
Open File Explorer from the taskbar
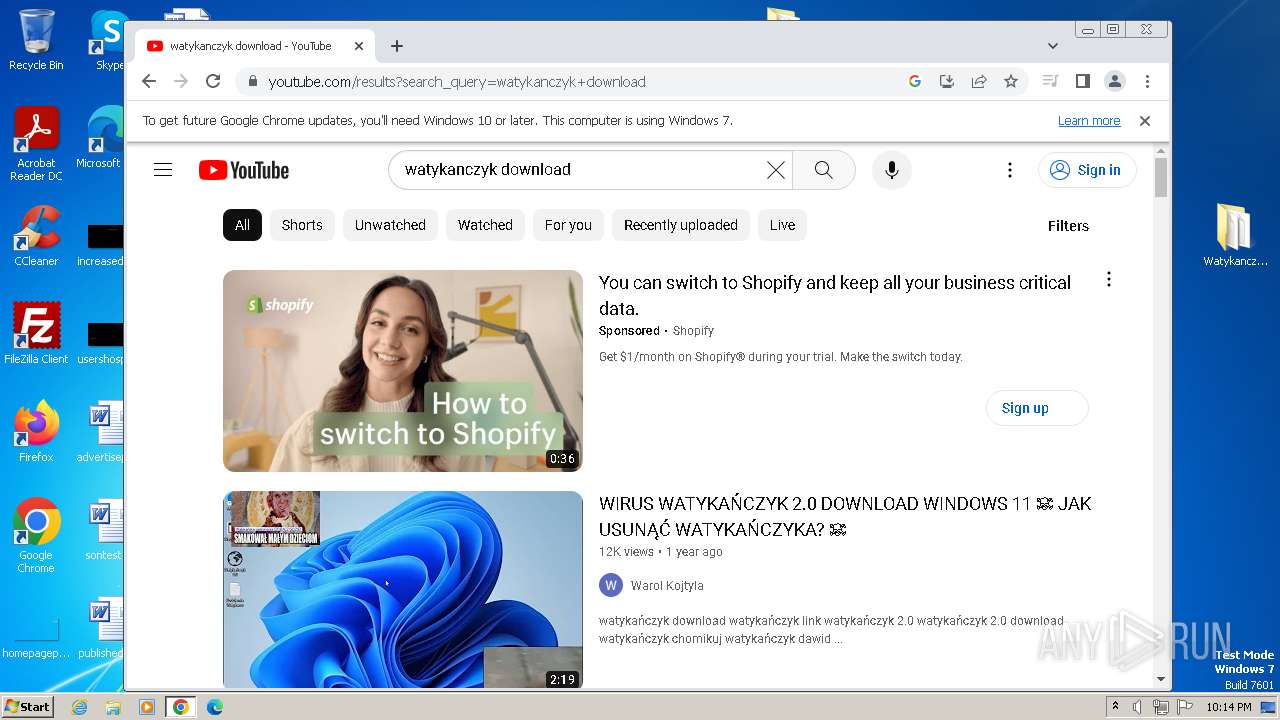click(x=113, y=707)
